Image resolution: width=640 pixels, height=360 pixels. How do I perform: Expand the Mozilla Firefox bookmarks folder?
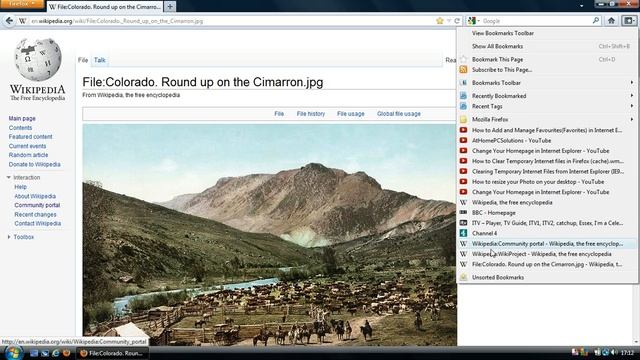[548, 119]
